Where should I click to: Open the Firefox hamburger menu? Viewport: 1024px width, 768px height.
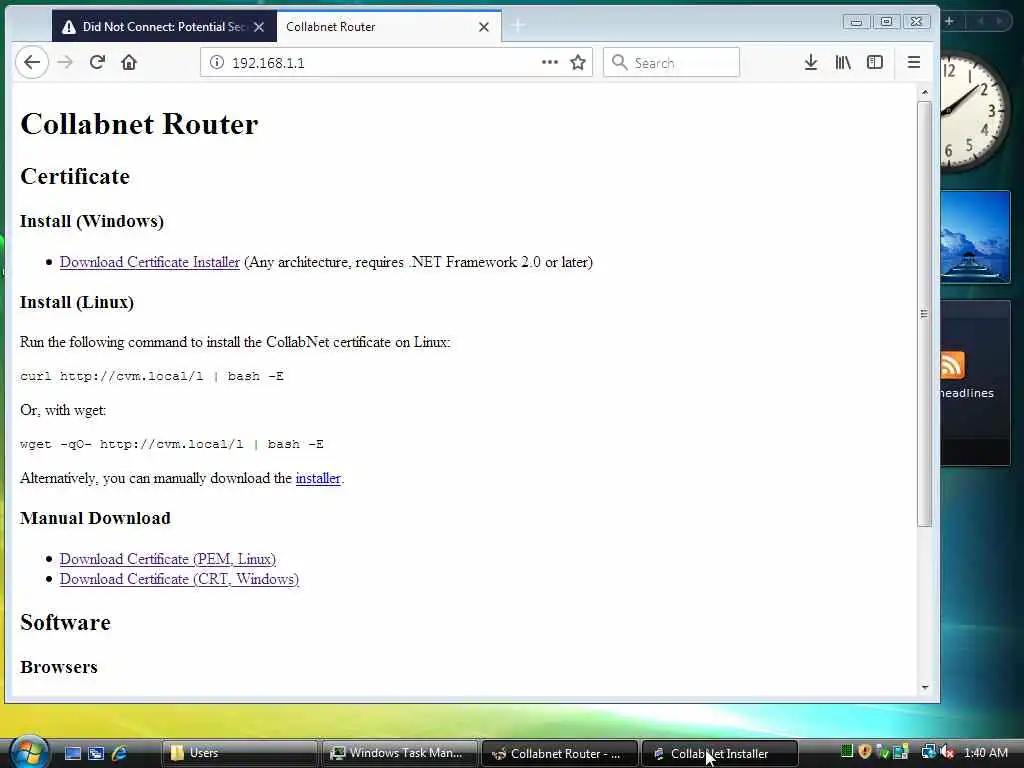[x=914, y=63]
